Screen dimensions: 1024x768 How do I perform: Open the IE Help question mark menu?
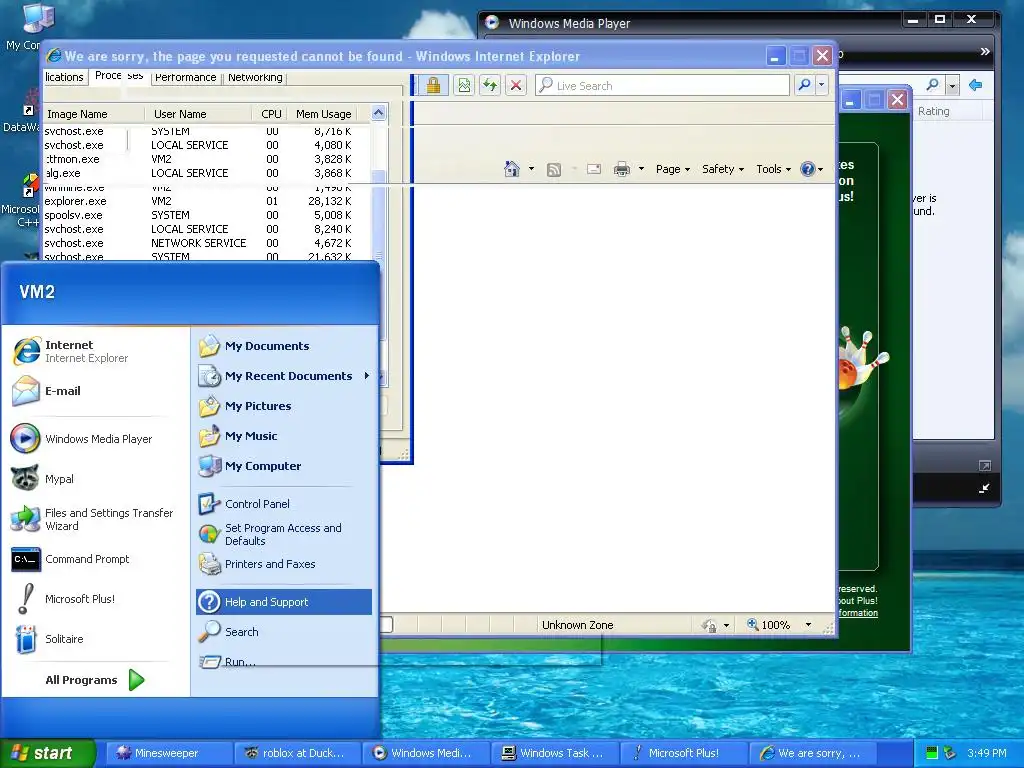(x=811, y=169)
